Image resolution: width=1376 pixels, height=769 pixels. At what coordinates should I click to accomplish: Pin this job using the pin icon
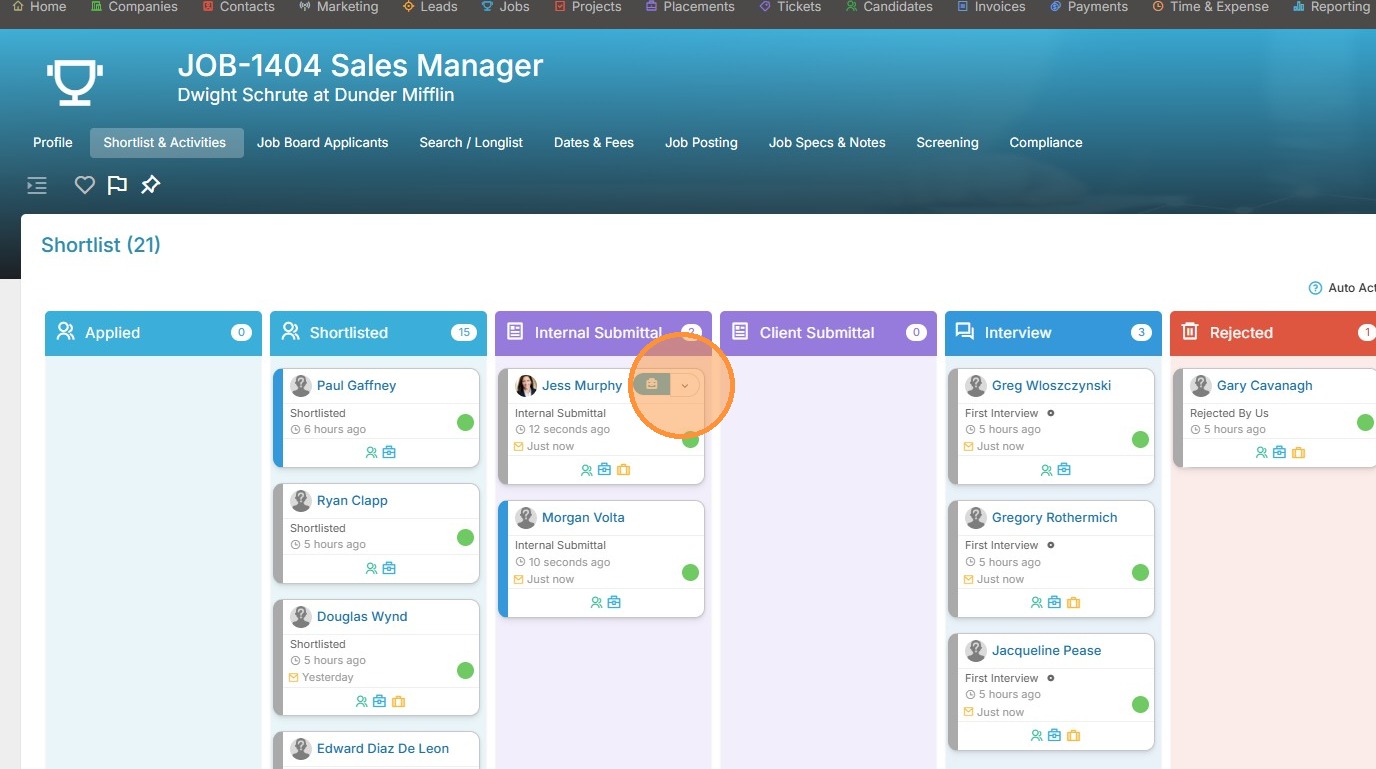point(150,185)
